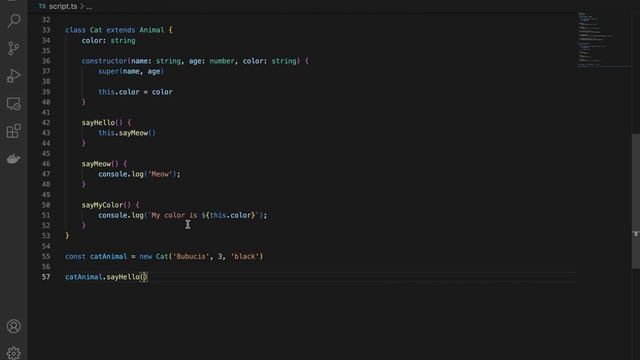Click 'class Cat extends Animal' line
This screenshot has height=360, width=640.
pyautogui.click(x=119, y=30)
